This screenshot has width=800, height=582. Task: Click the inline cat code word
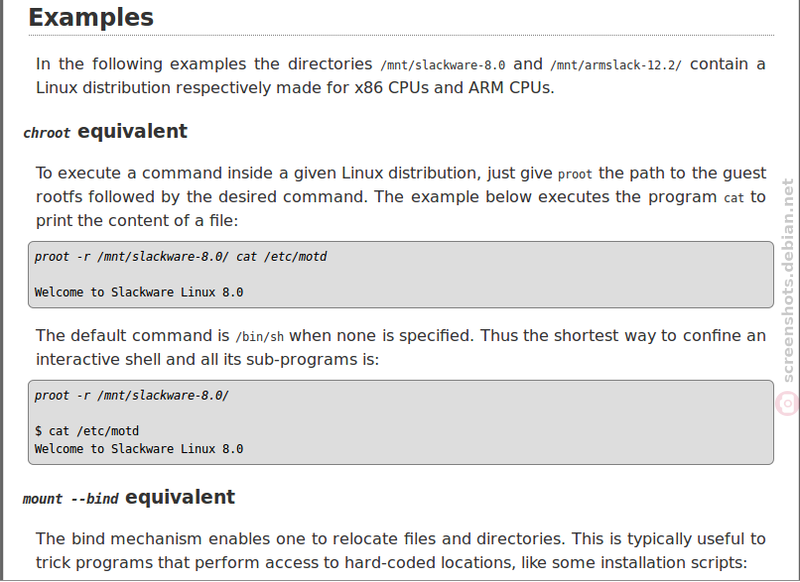734,198
